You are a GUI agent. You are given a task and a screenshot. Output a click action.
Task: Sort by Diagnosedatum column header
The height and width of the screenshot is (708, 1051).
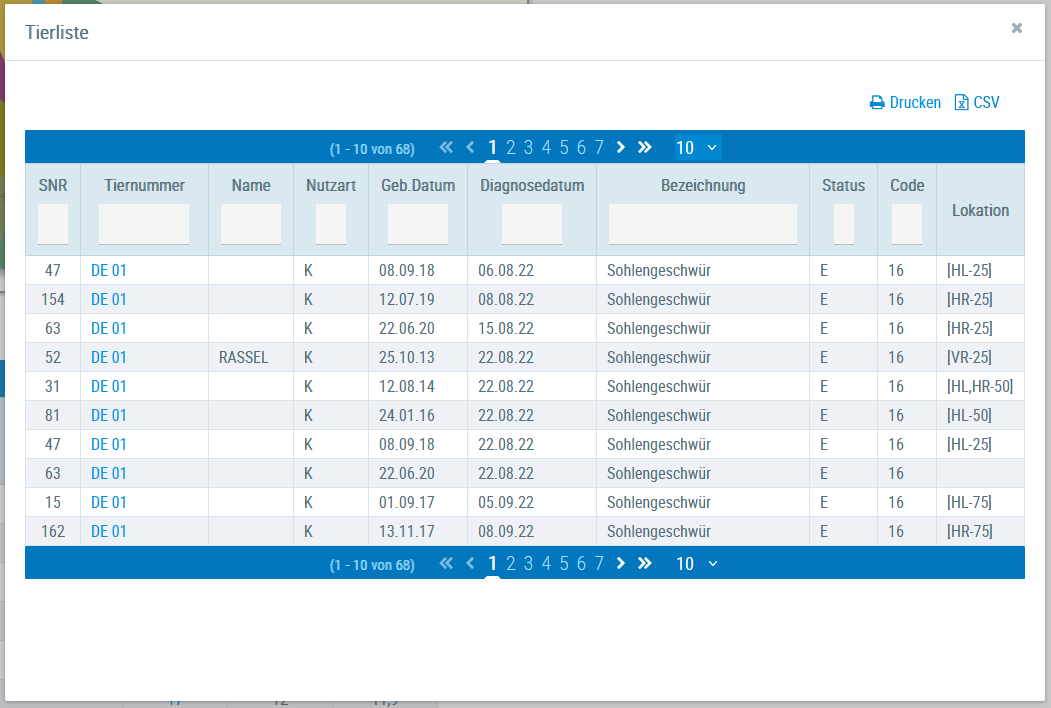click(531, 185)
